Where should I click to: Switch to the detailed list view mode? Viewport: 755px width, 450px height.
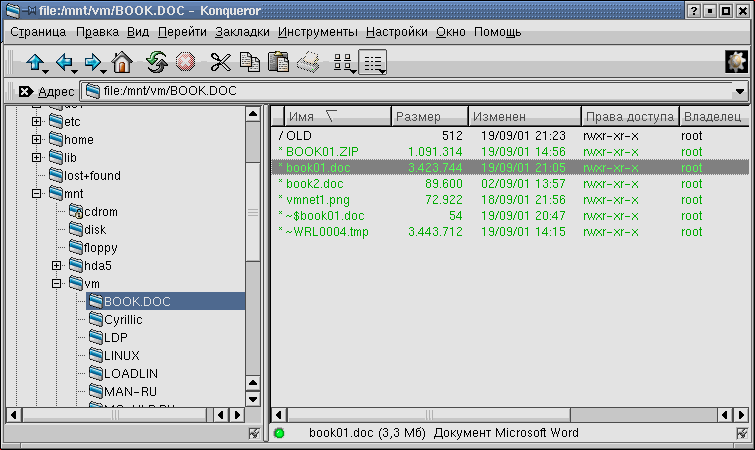point(374,63)
